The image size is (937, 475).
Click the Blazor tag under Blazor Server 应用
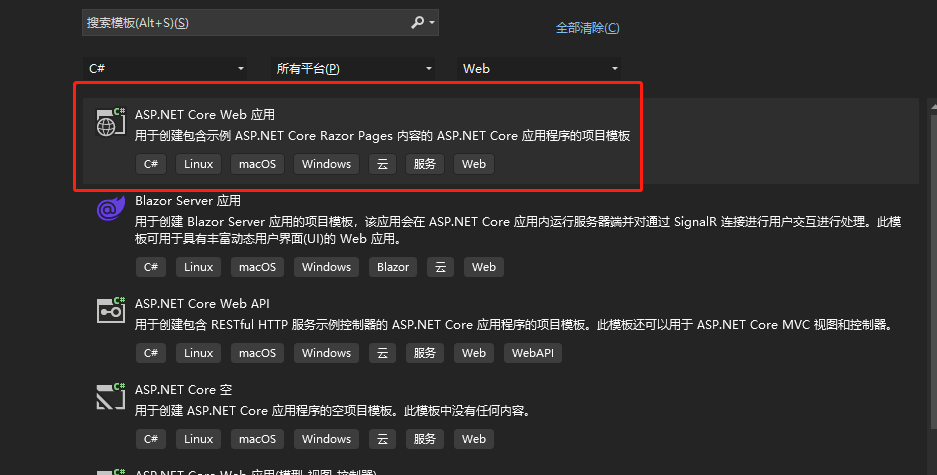coord(393,267)
